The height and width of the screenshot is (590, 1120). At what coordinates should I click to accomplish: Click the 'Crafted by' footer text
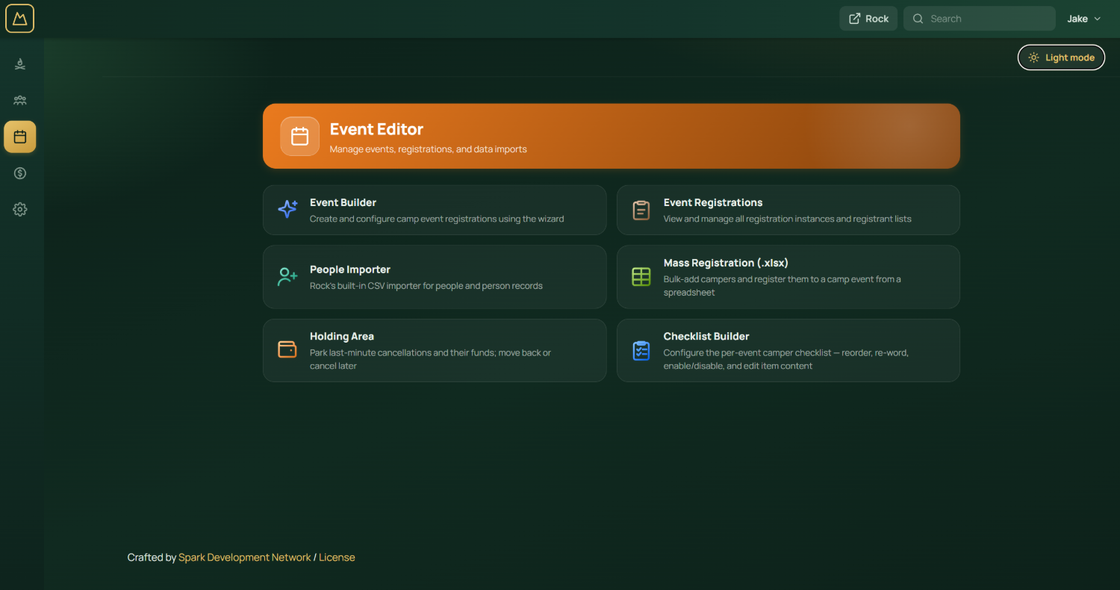(x=151, y=557)
